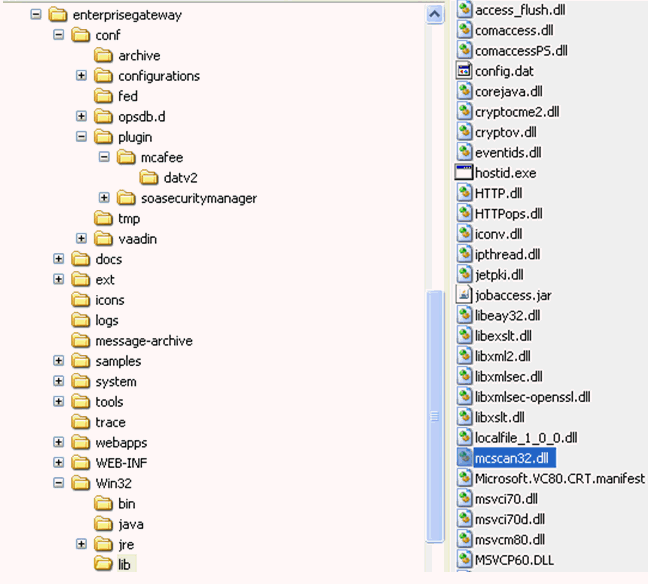Click the libeay32.dll file icon
The height and width of the screenshot is (584, 648).
click(464, 315)
